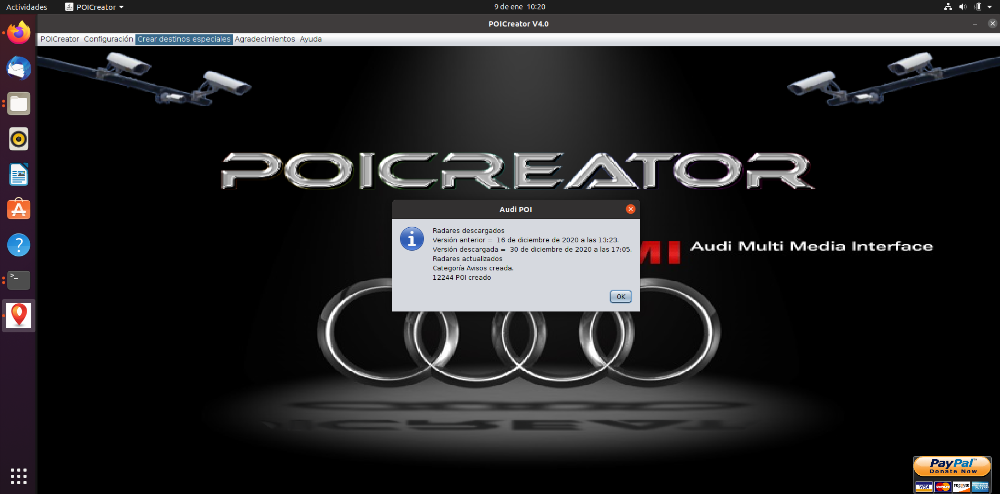Open Rhythmbox music player in the dock
The image size is (1000, 494).
pyautogui.click(x=19, y=138)
